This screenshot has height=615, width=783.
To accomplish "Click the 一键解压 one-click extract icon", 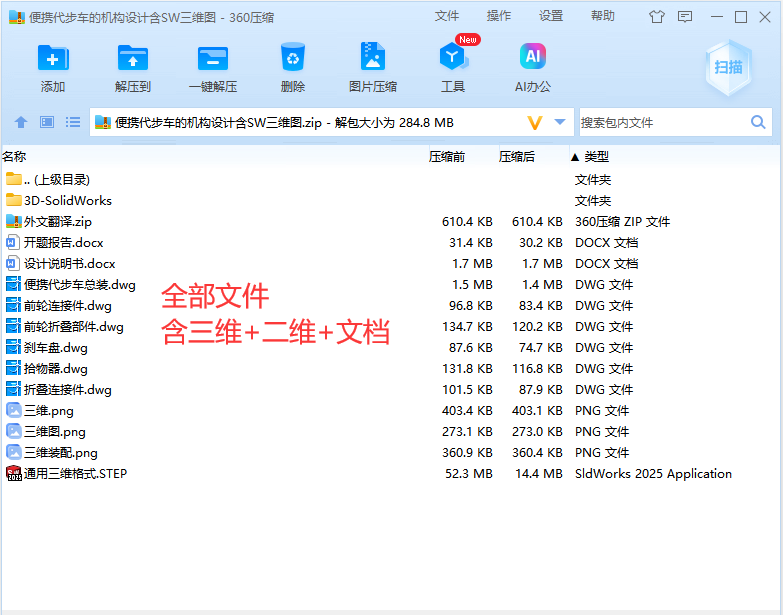I will click(x=213, y=58).
